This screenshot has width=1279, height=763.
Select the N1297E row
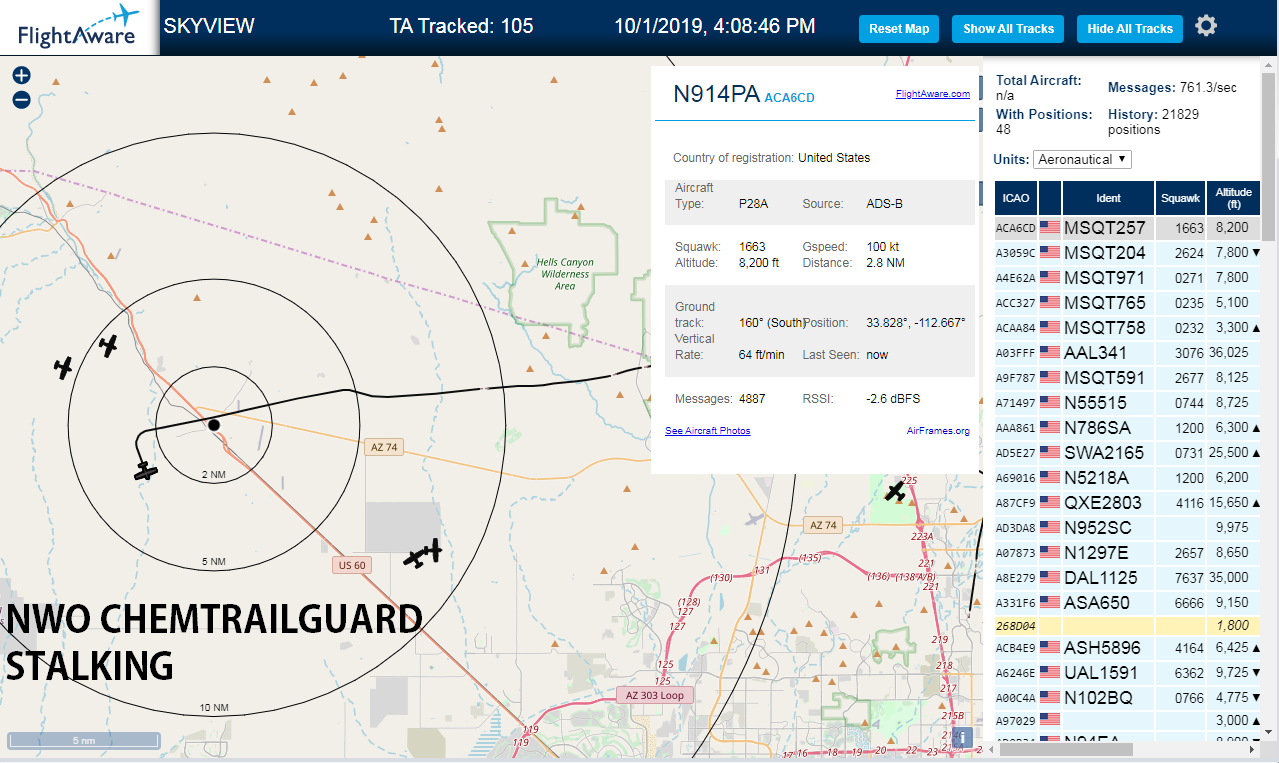click(1127, 553)
